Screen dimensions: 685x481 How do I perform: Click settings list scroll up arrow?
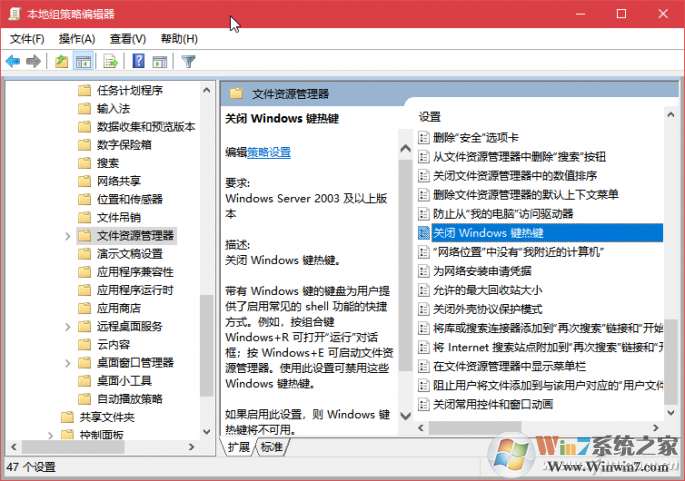coord(671,114)
